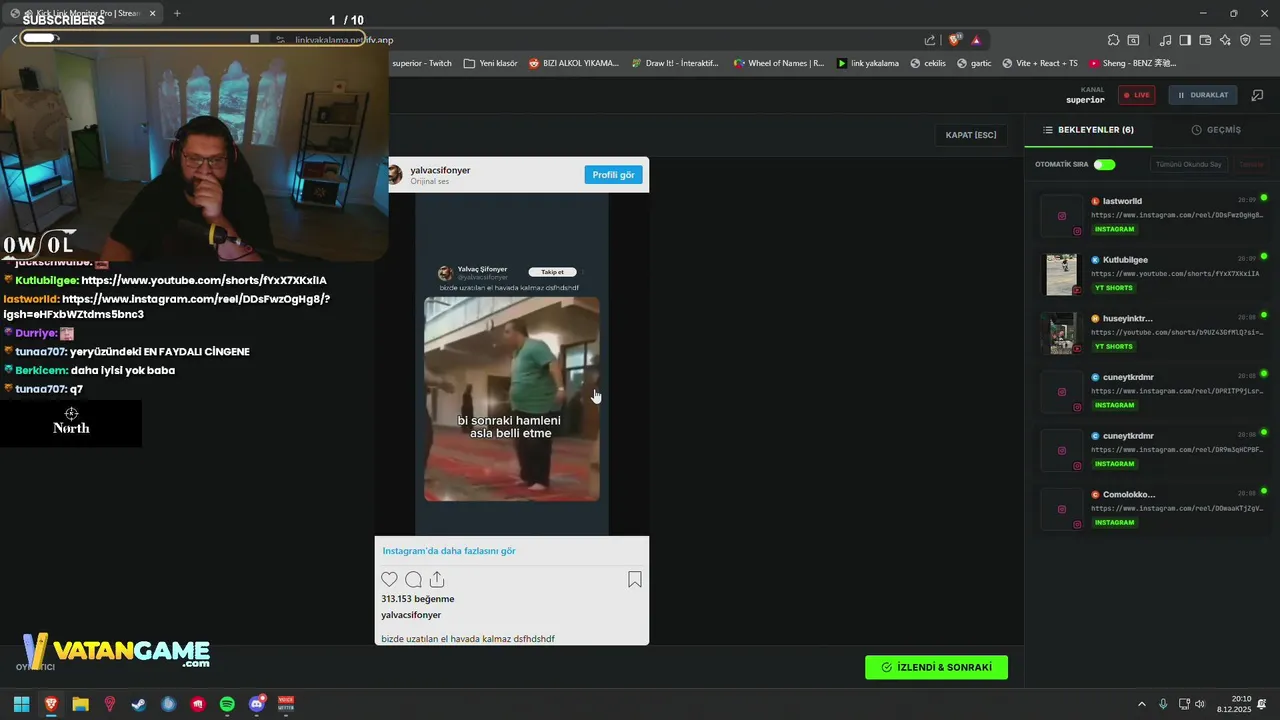Click the İZLENDİ & SONRAKİ button
1280x720 pixels.
[936, 667]
